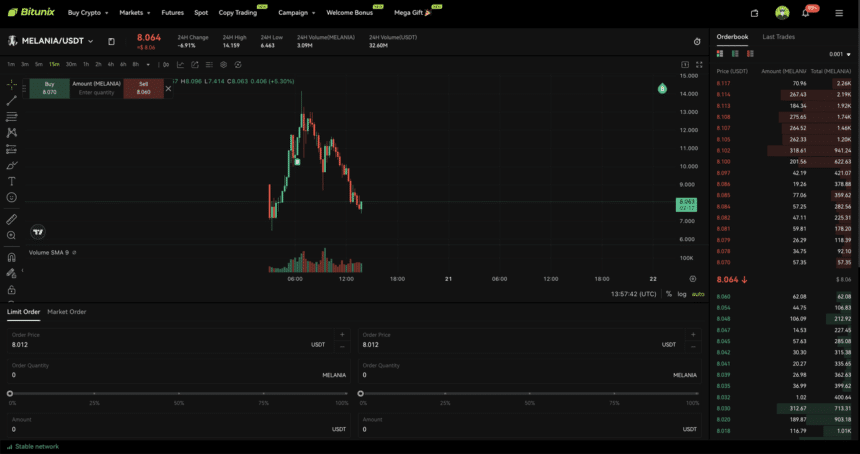
Task: Select the 1m timeframe
Action: pyautogui.click(x=11, y=65)
